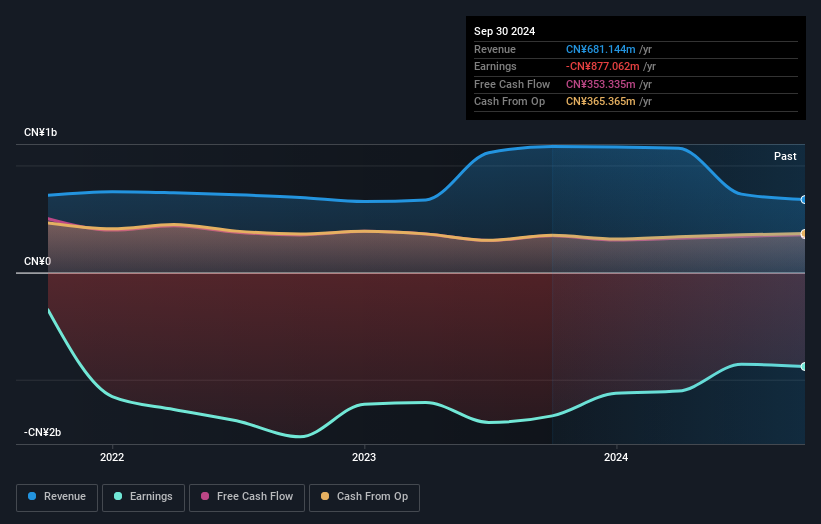Click the blue Revenue legend dot
The width and height of the screenshot is (821, 524).
click(32, 496)
